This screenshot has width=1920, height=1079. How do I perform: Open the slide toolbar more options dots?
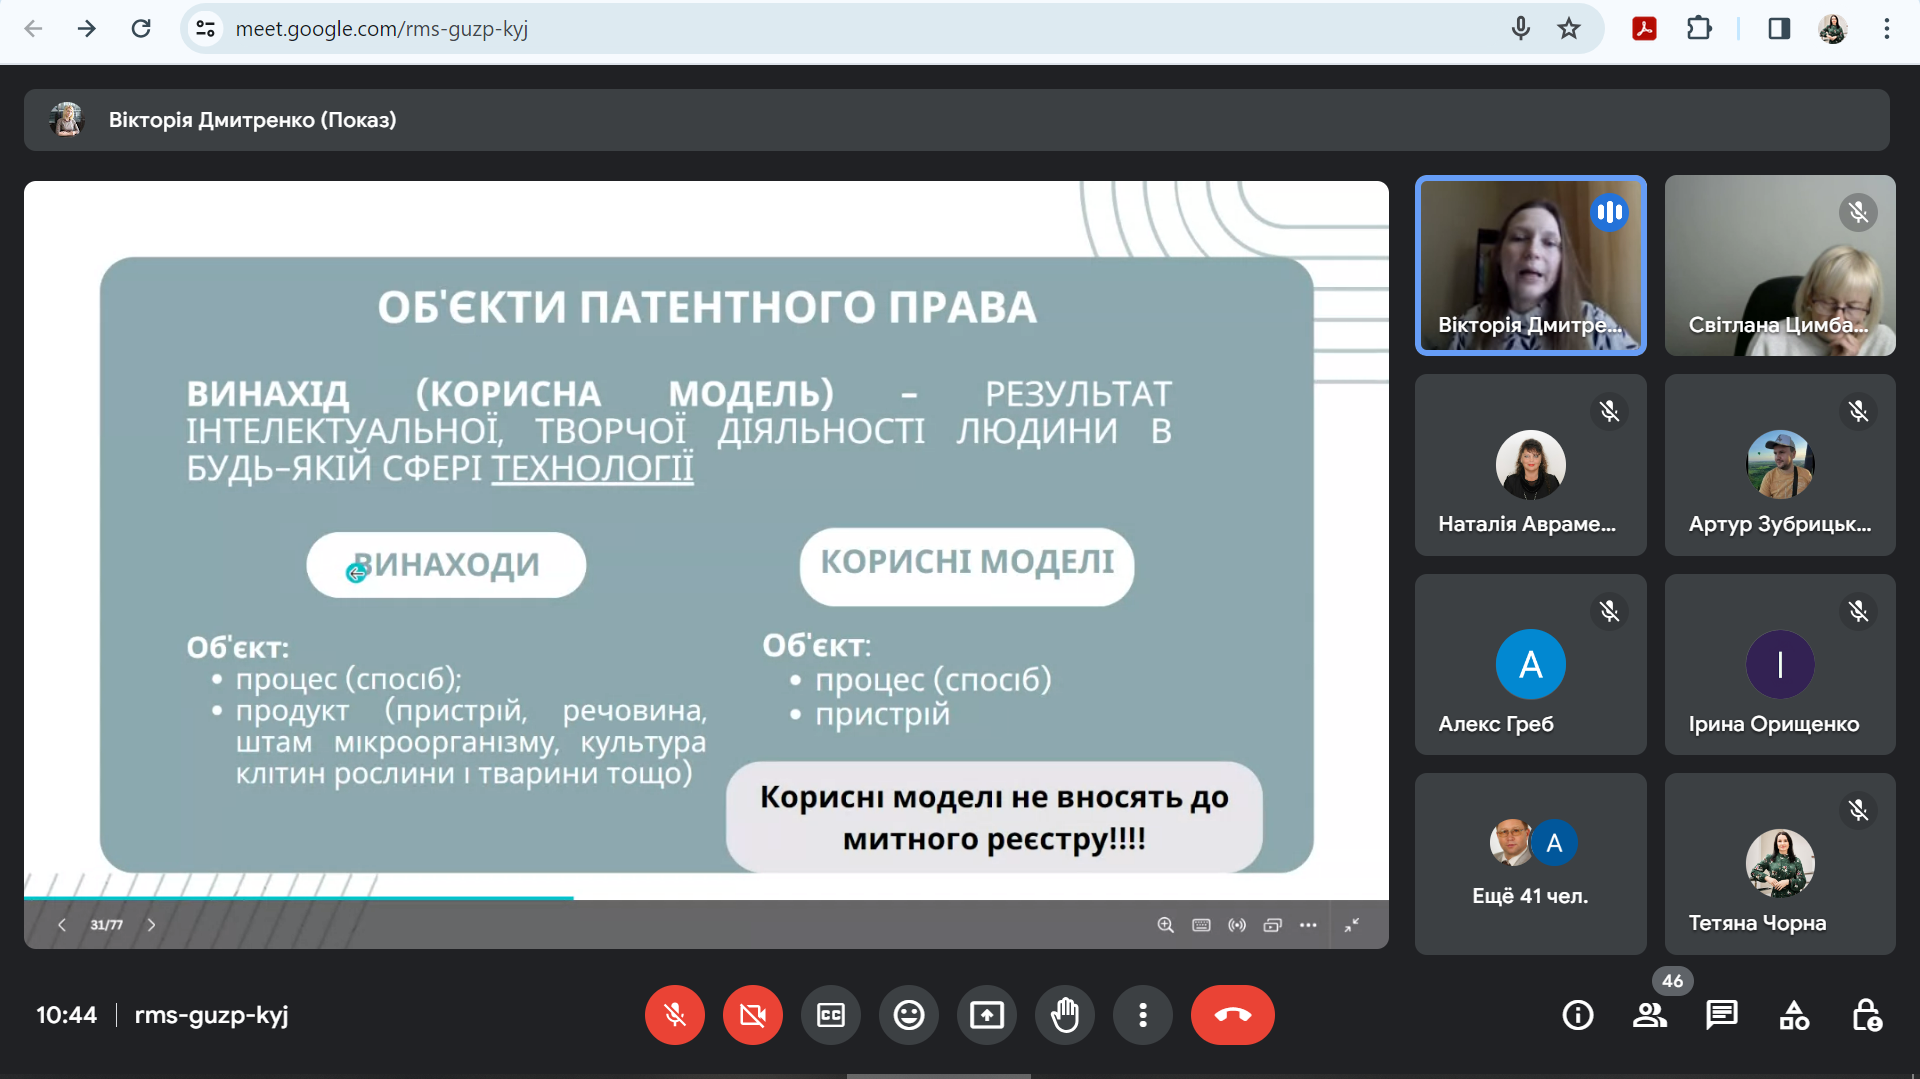(x=1308, y=925)
